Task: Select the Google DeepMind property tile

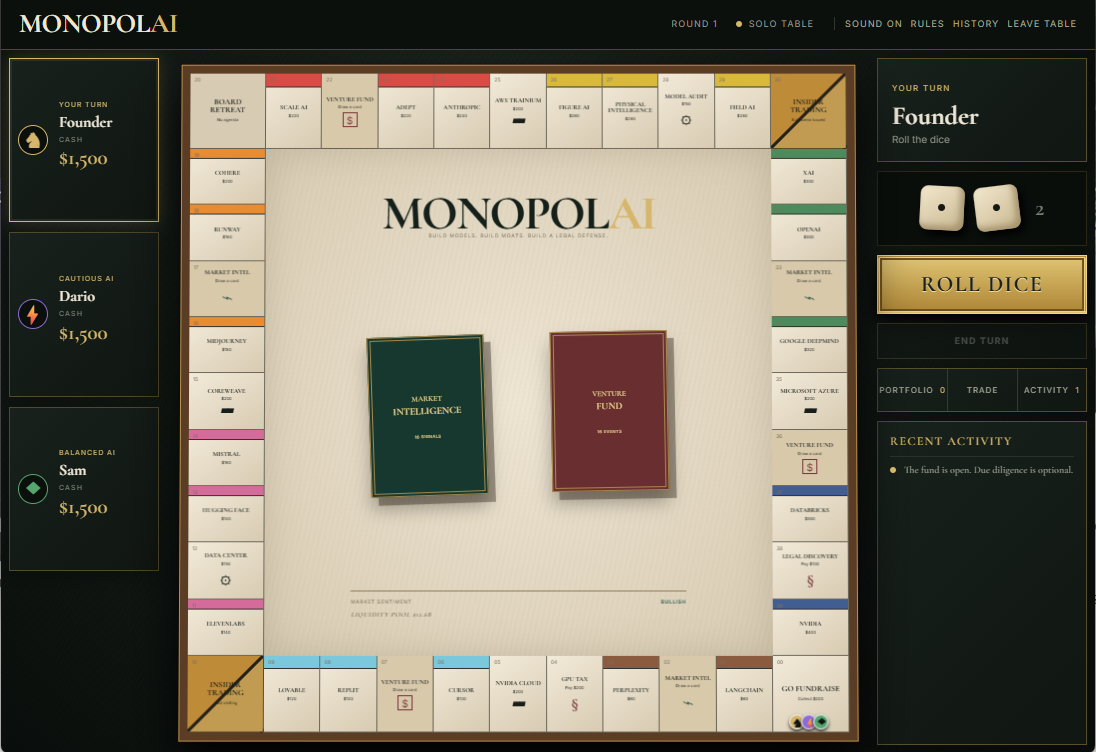Action: [x=809, y=344]
